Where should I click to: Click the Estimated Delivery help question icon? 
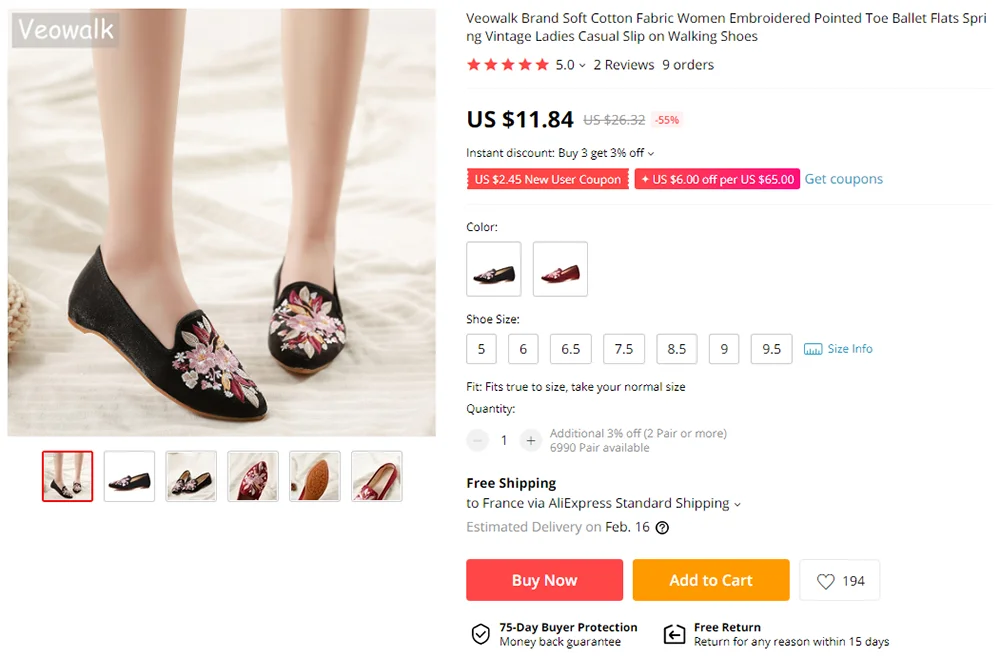(662, 528)
